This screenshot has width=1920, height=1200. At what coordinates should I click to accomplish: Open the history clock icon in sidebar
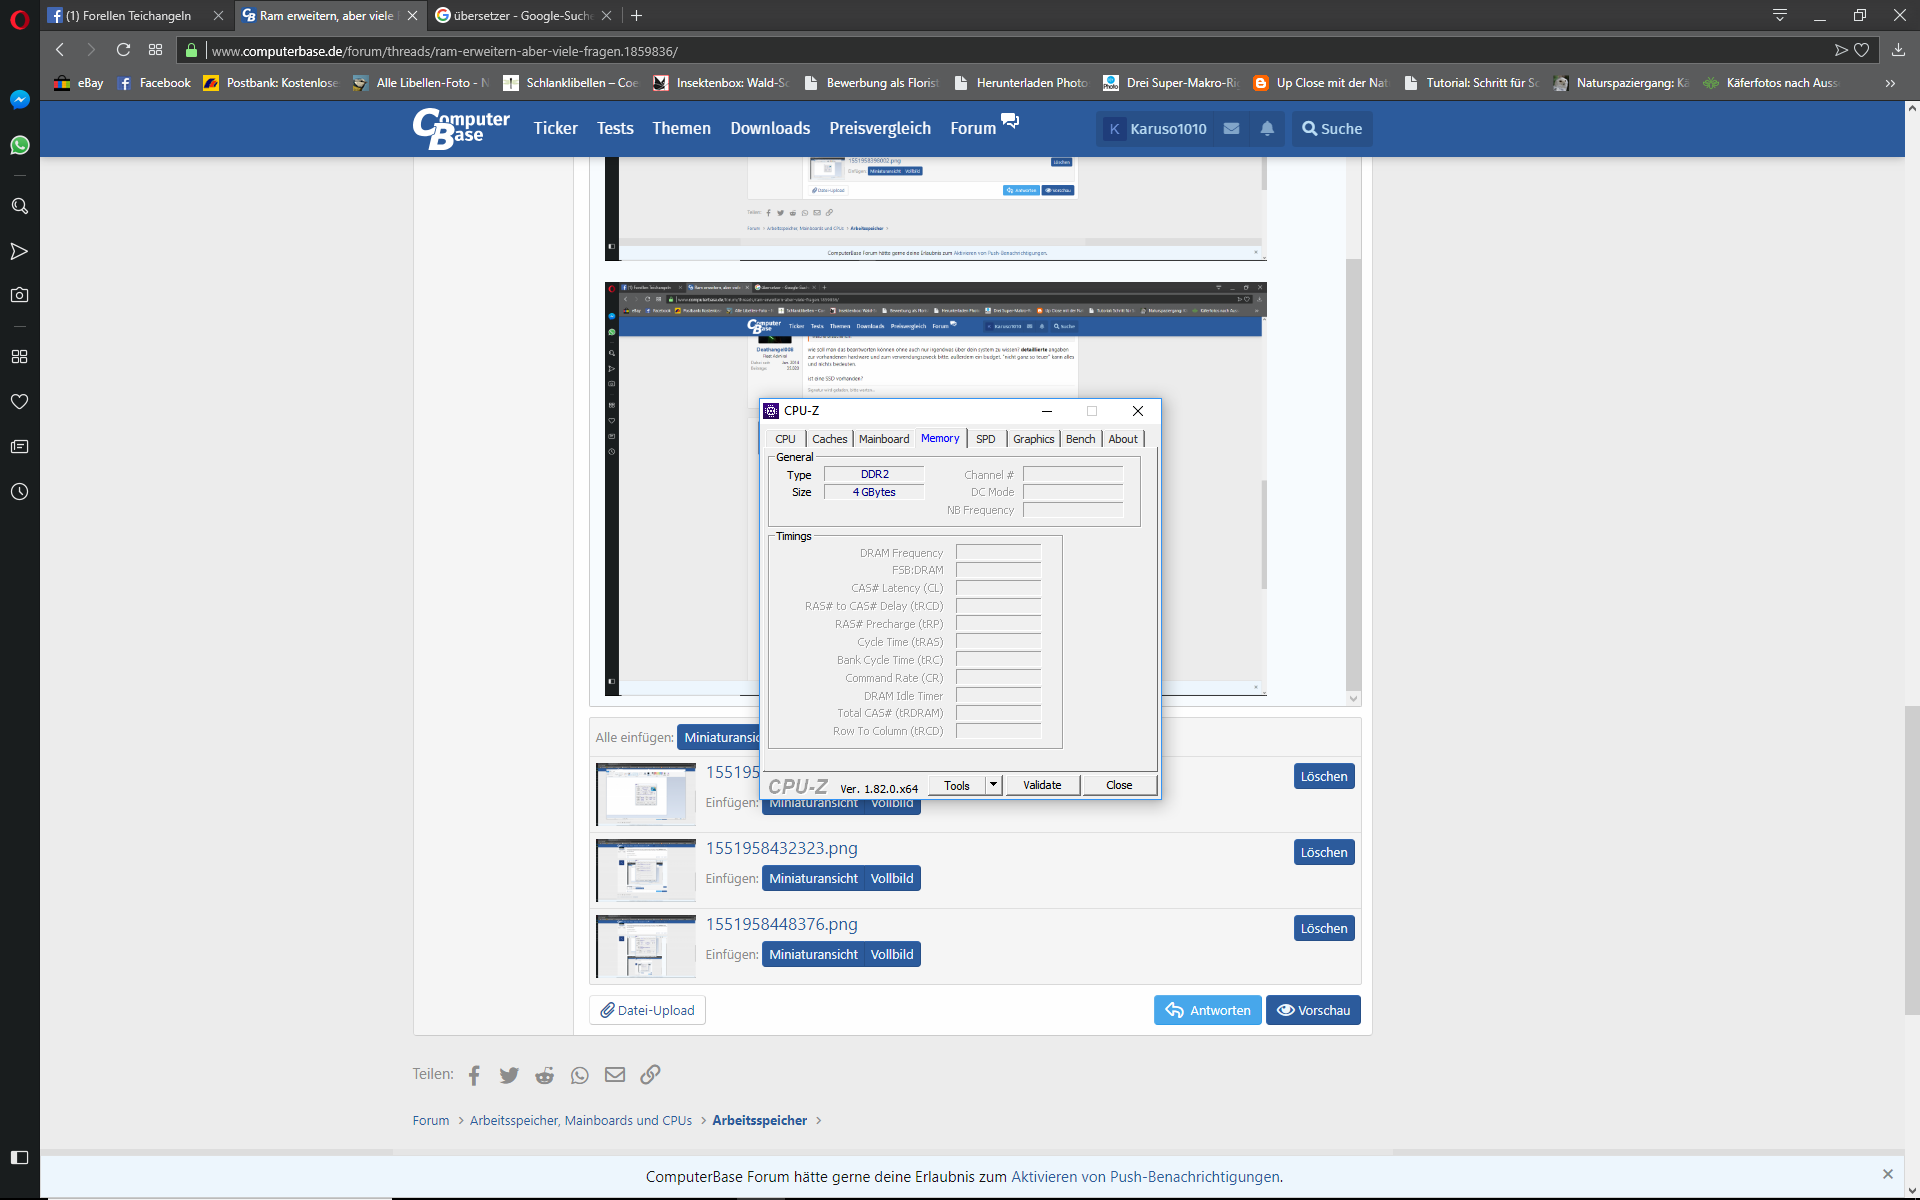(x=19, y=492)
